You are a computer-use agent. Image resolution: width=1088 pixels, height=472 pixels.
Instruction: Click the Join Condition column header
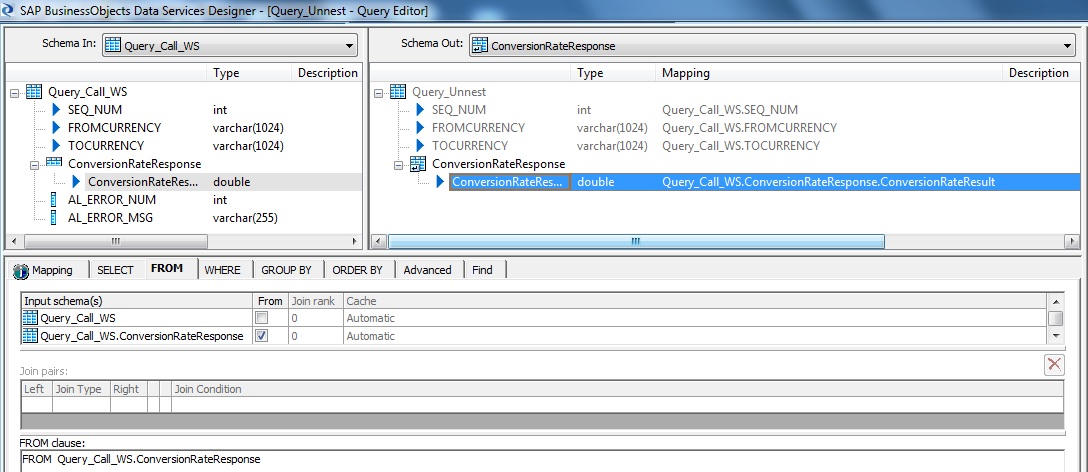(x=618, y=389)
